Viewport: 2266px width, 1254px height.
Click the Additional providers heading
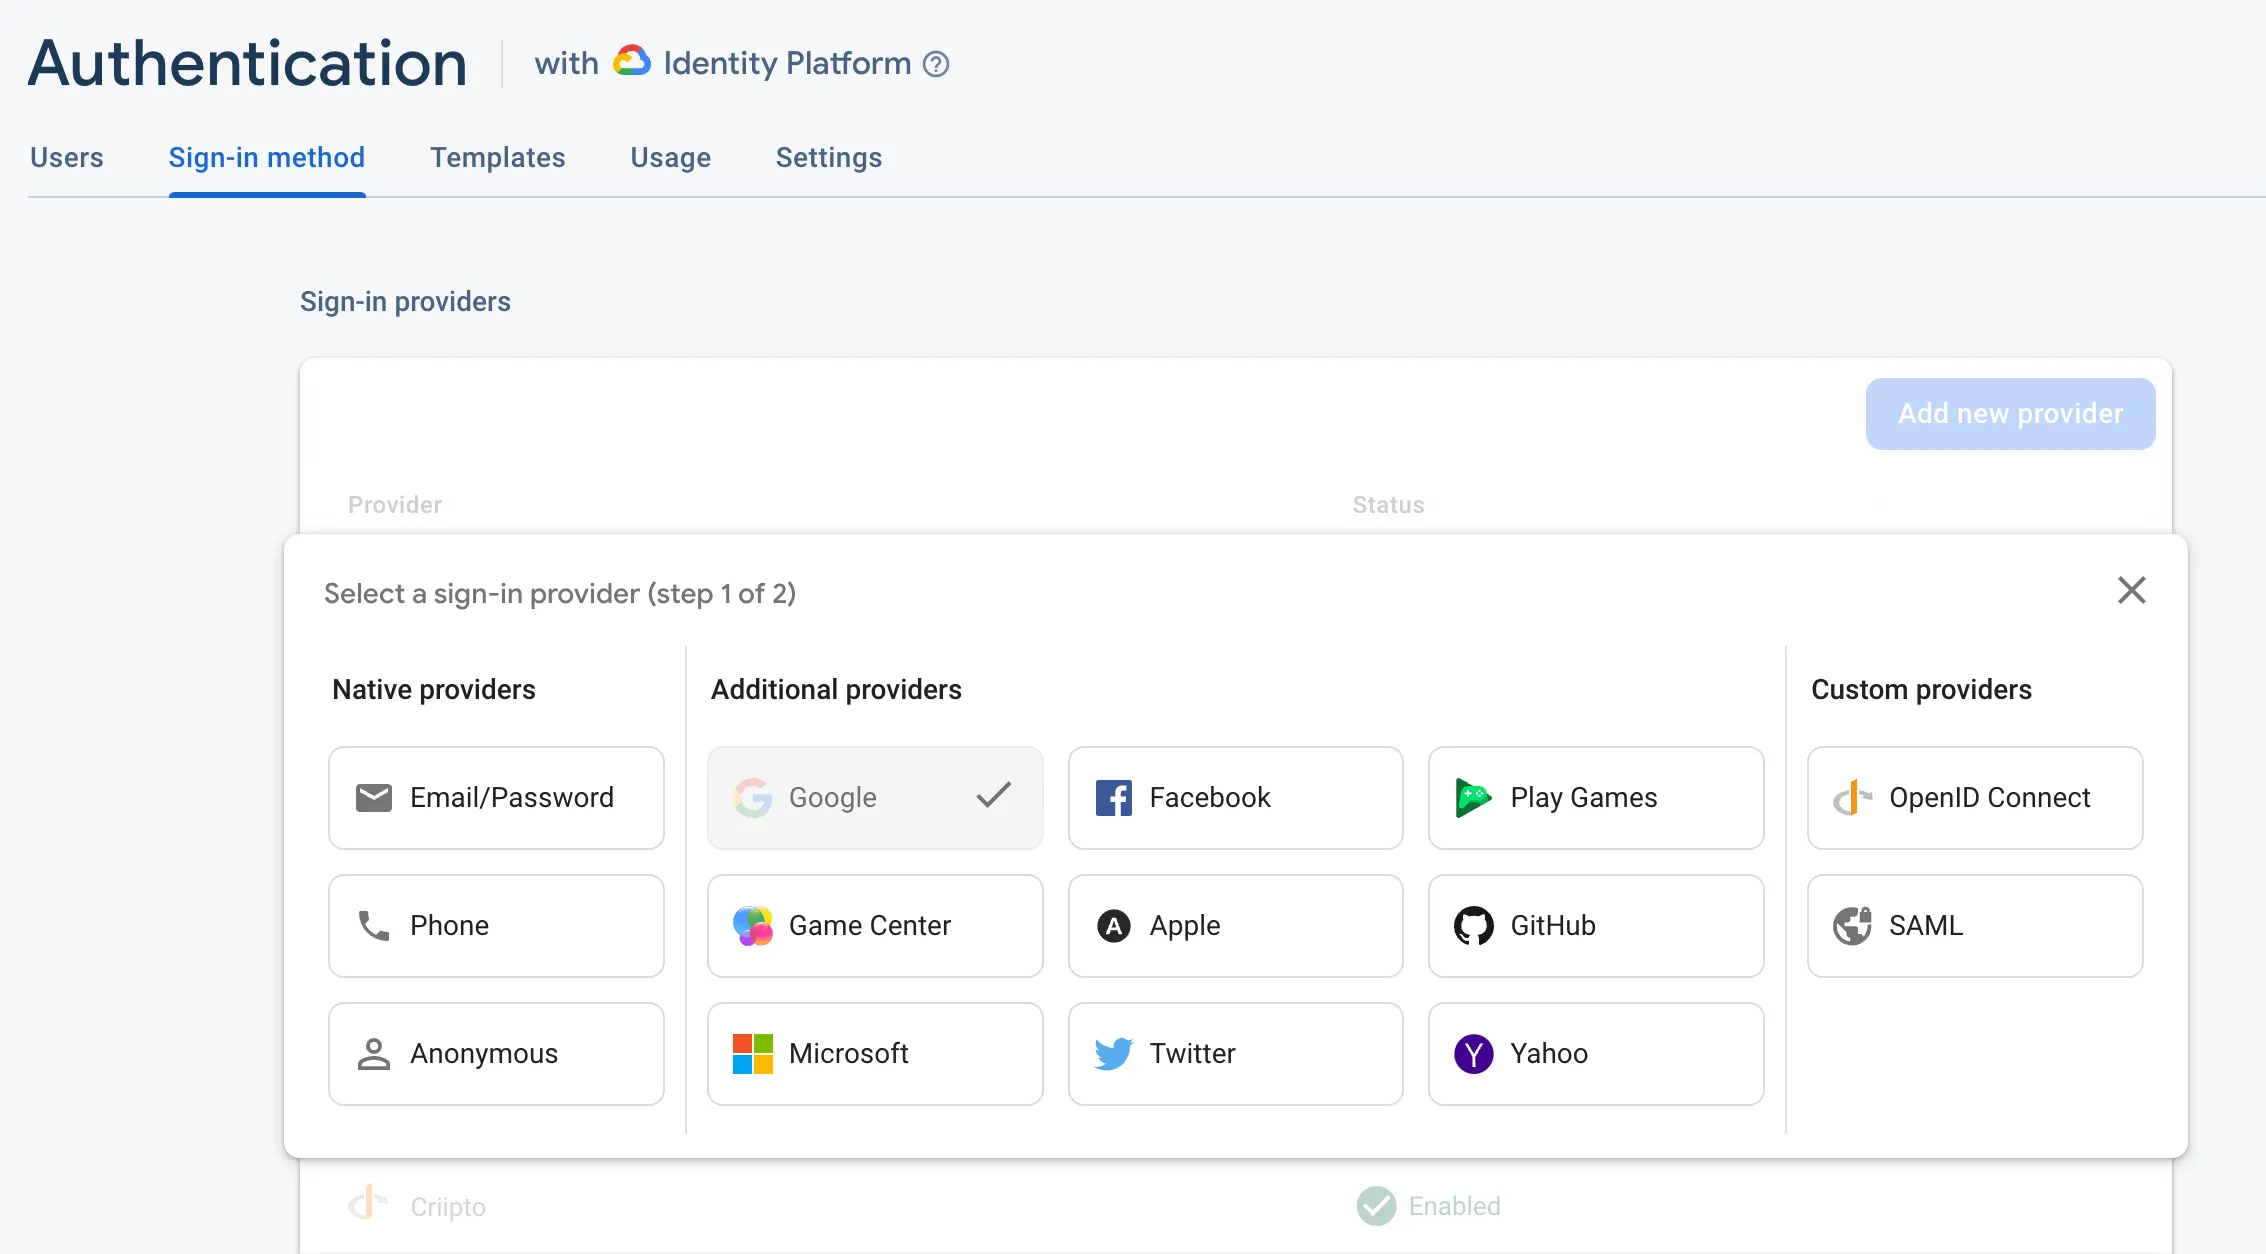tap(836, 690)
